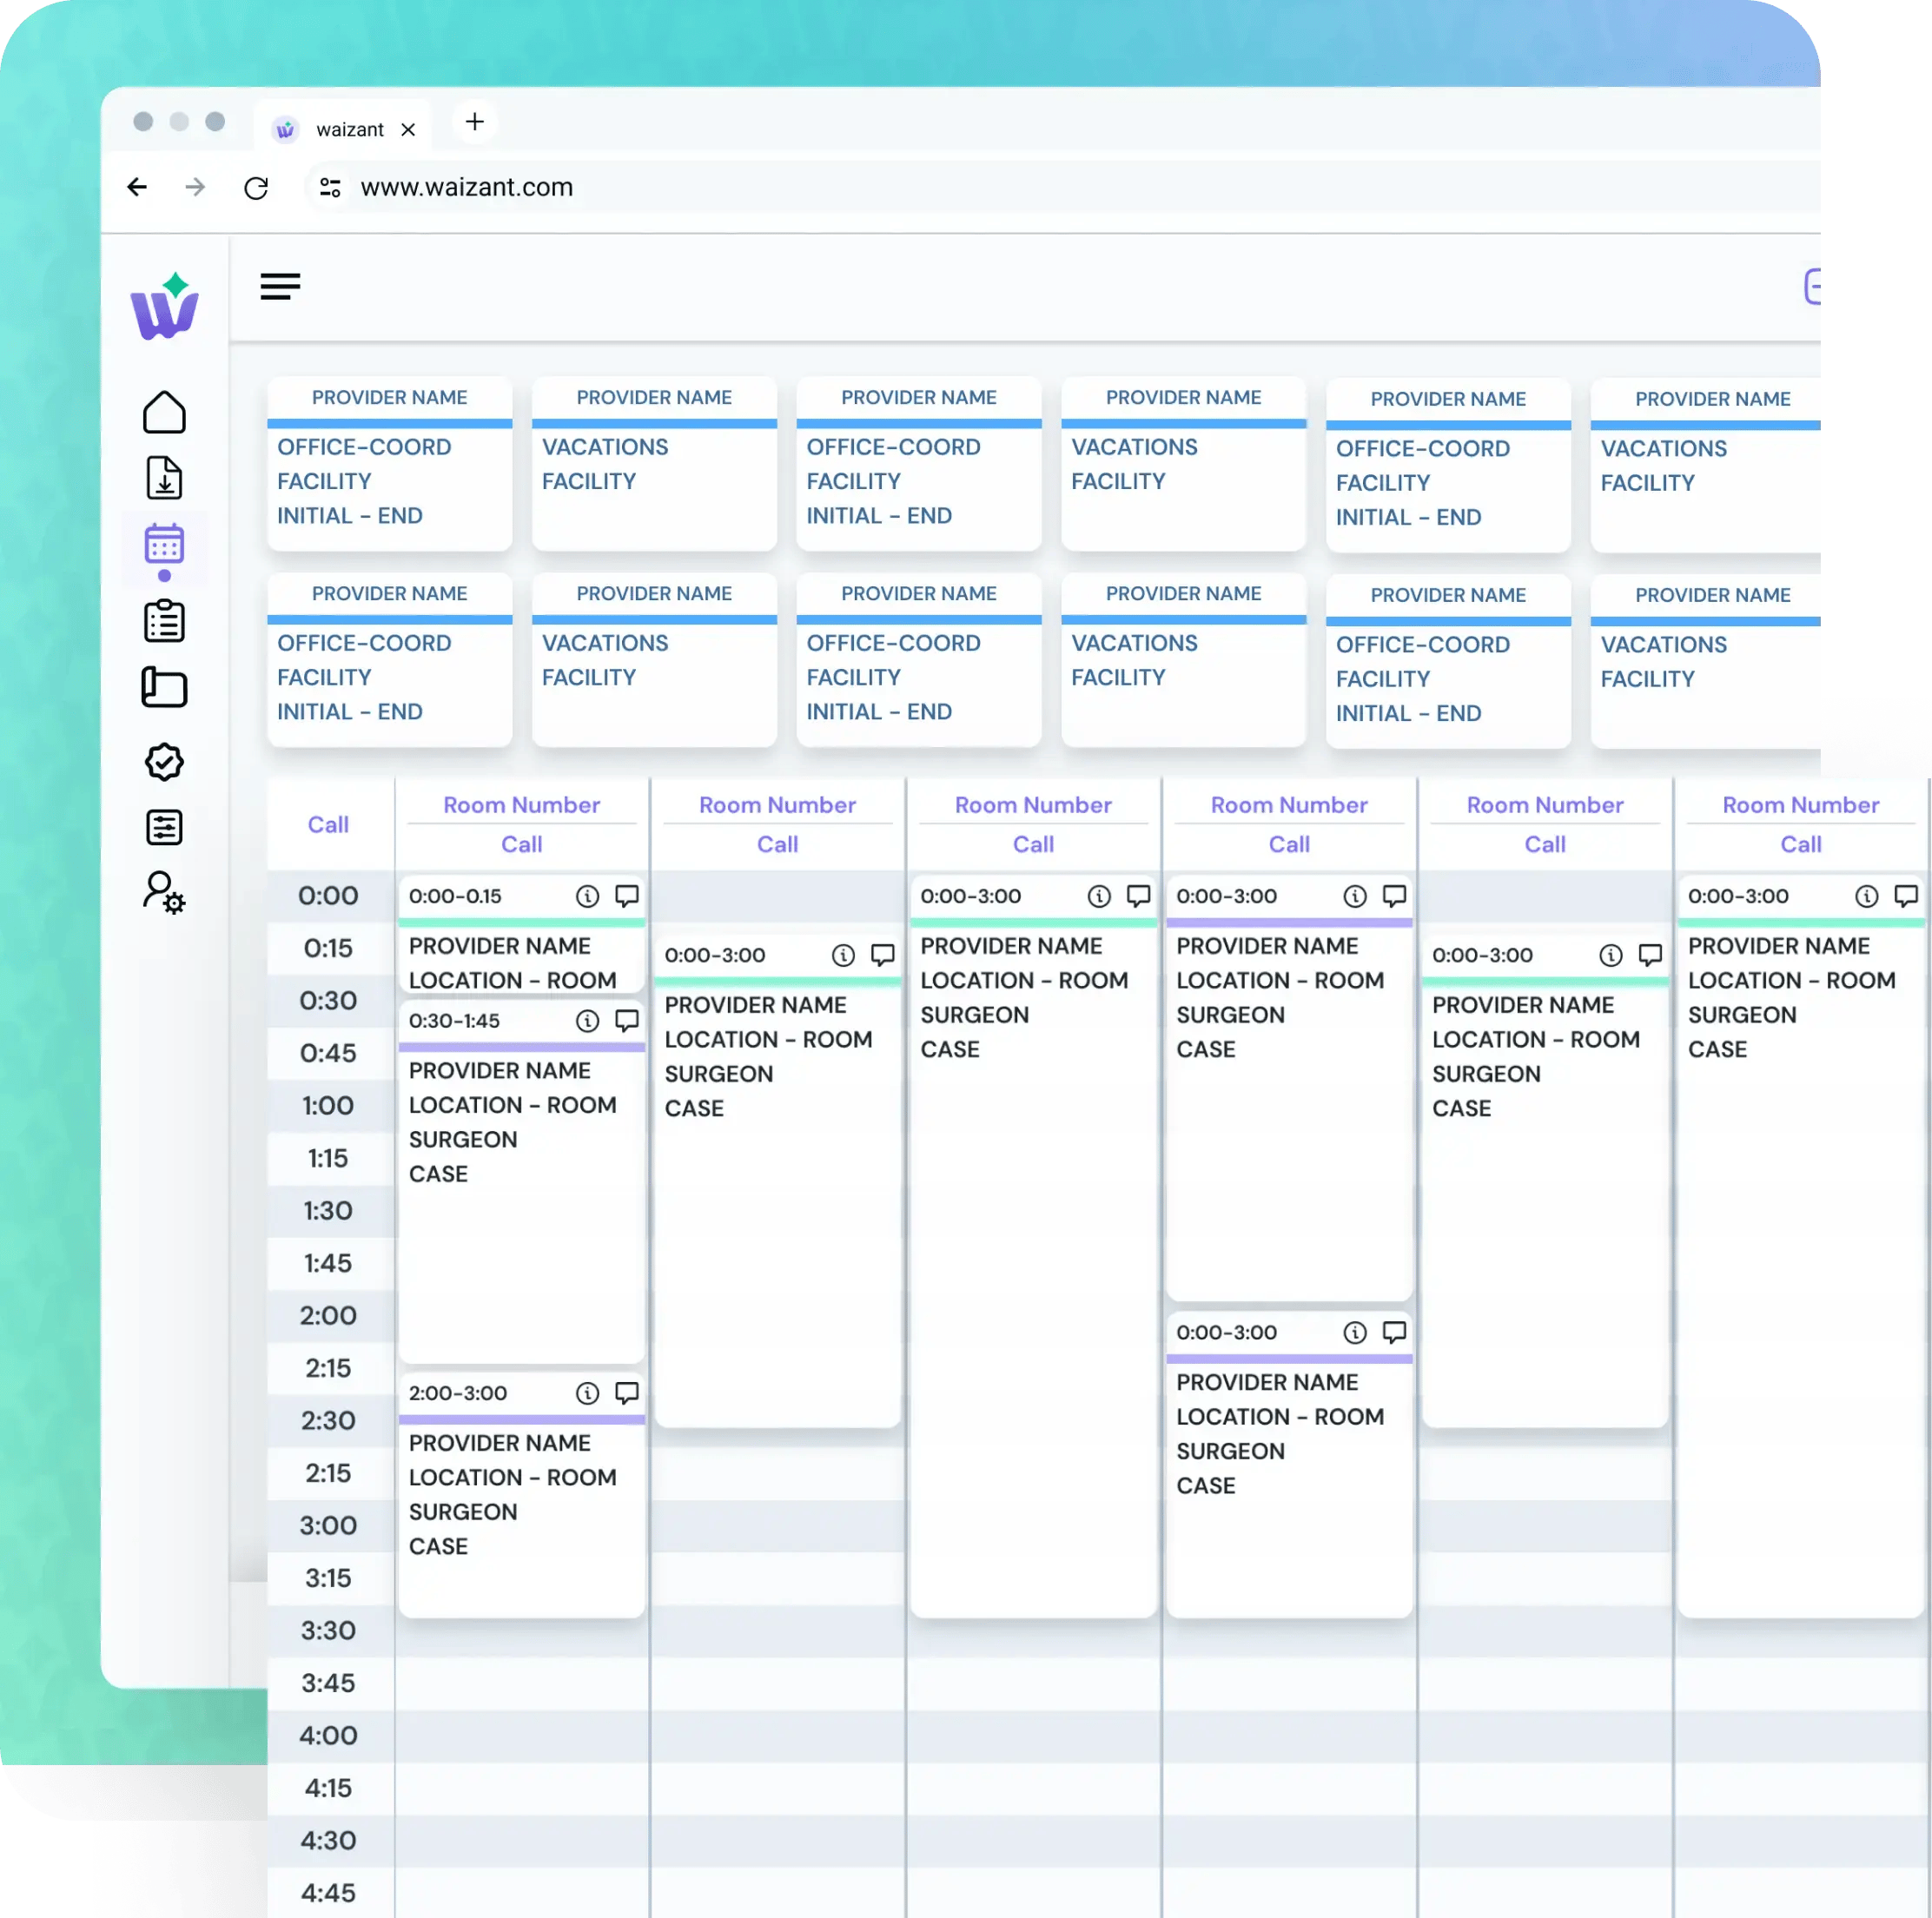Click the verified badge checkmark sidebar icon
Screen dimensions: 1932x1918
coord(164,762)
